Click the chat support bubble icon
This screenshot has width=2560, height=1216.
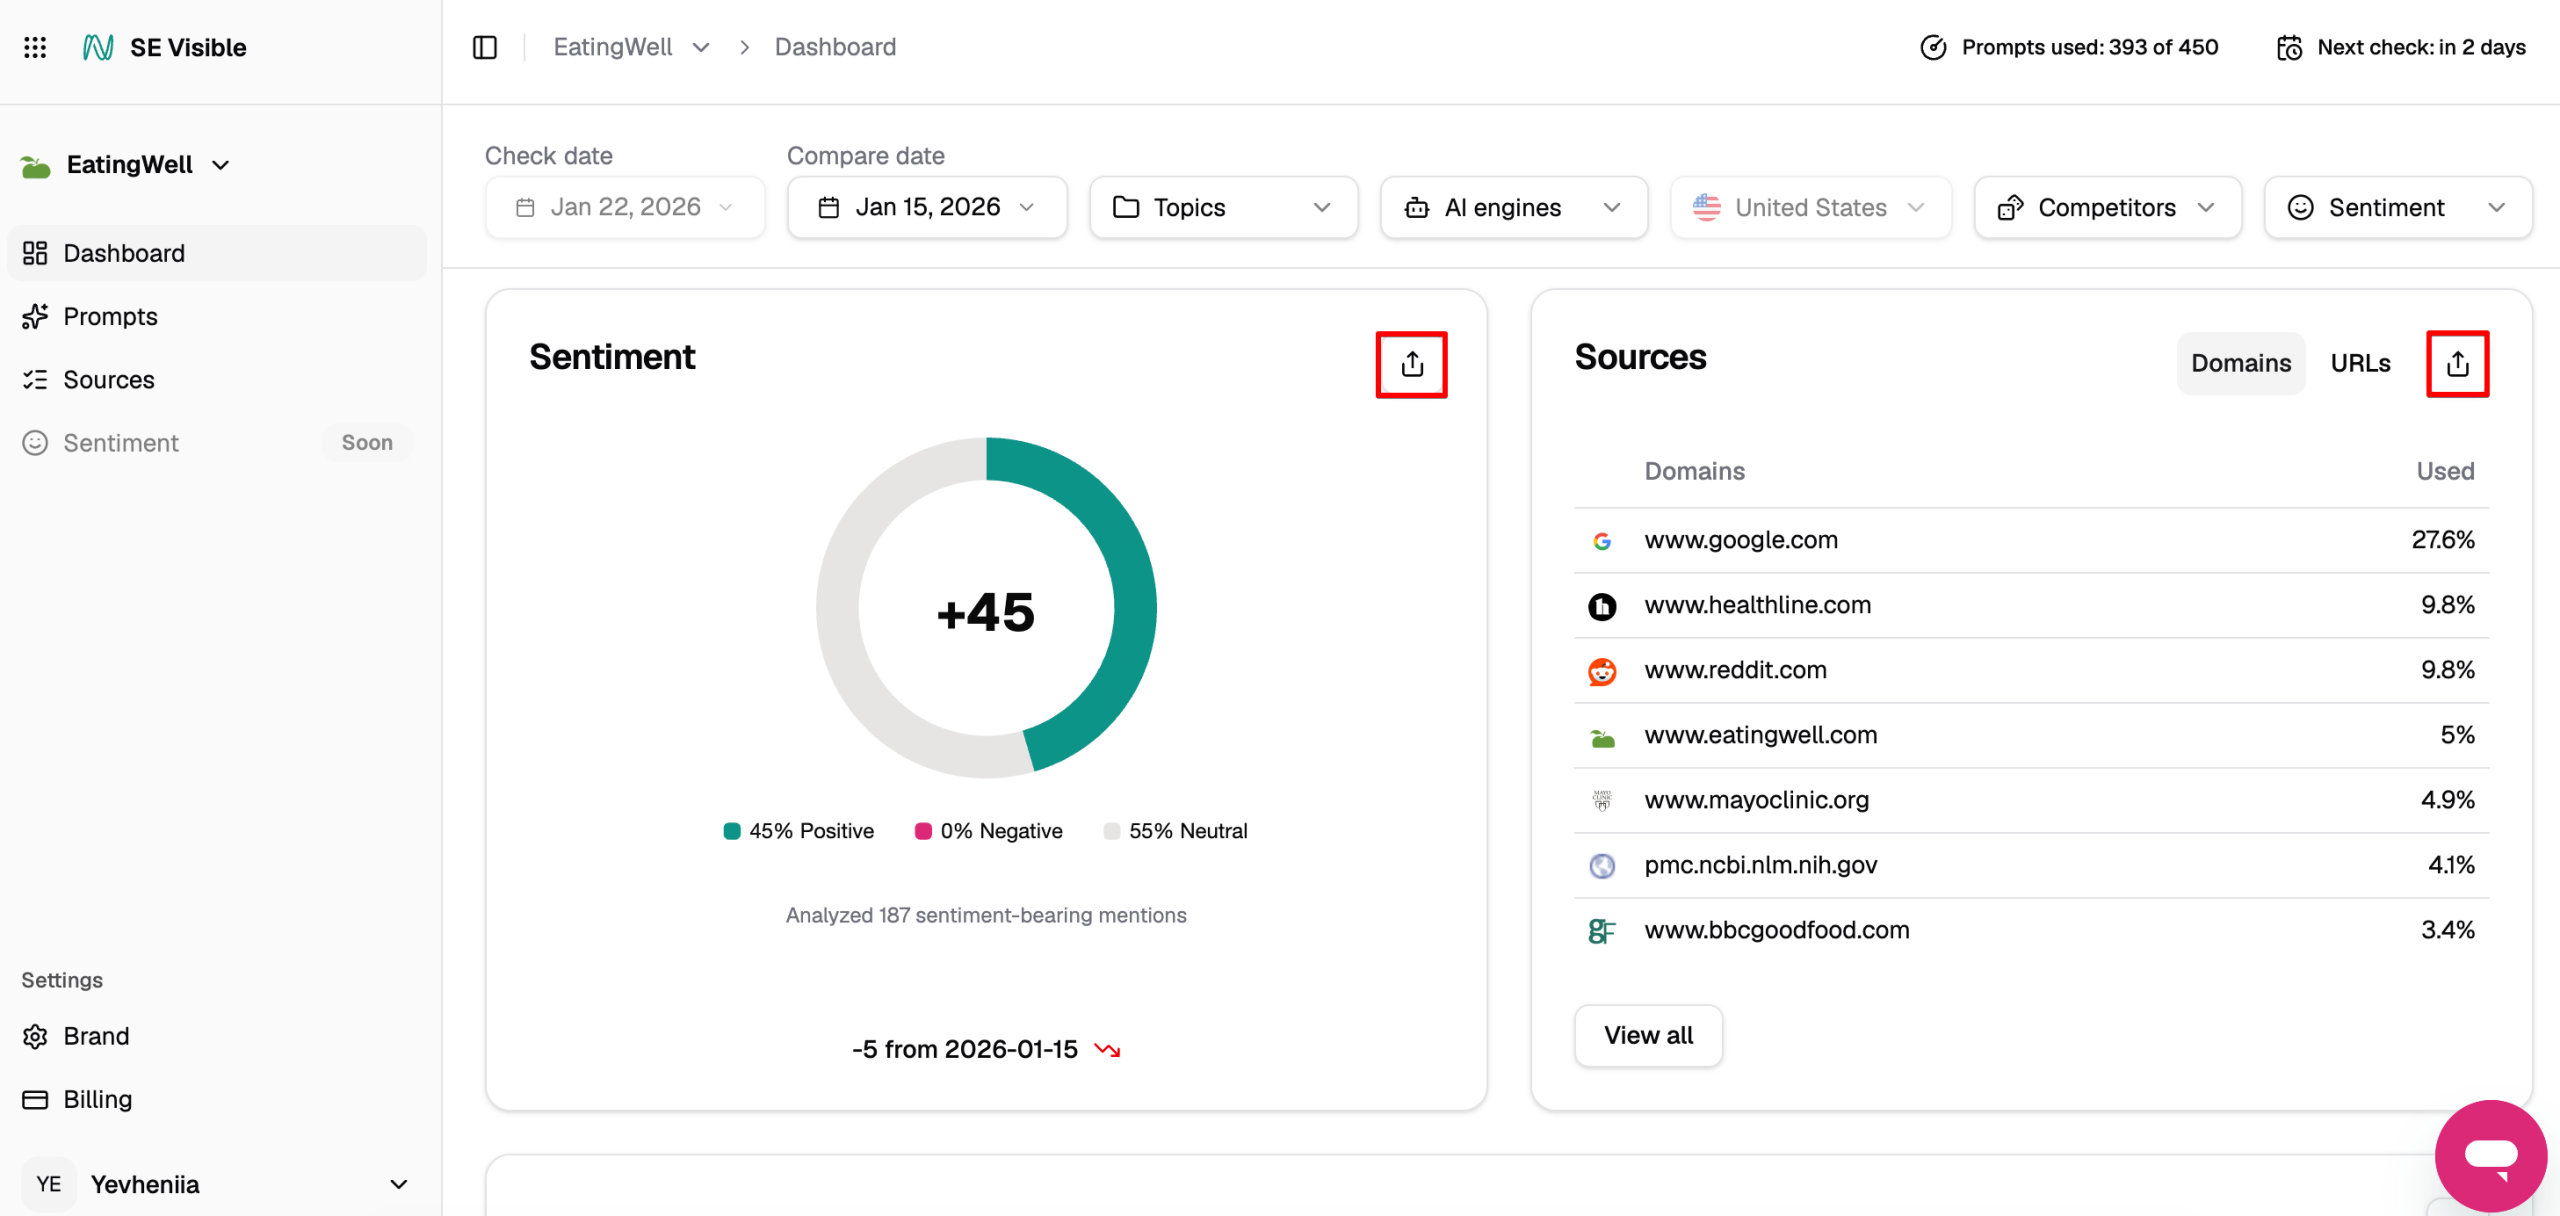click(x=2491, y=1156)
